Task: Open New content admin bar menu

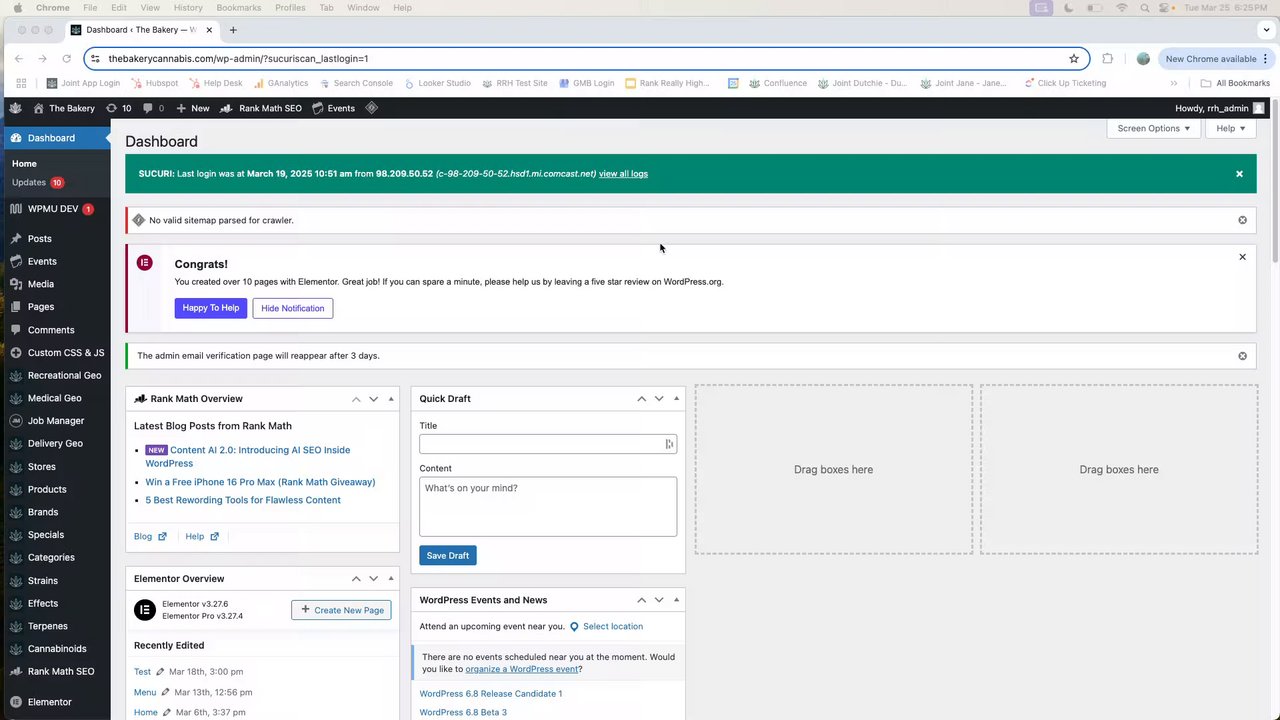Action: coord(193,108)
